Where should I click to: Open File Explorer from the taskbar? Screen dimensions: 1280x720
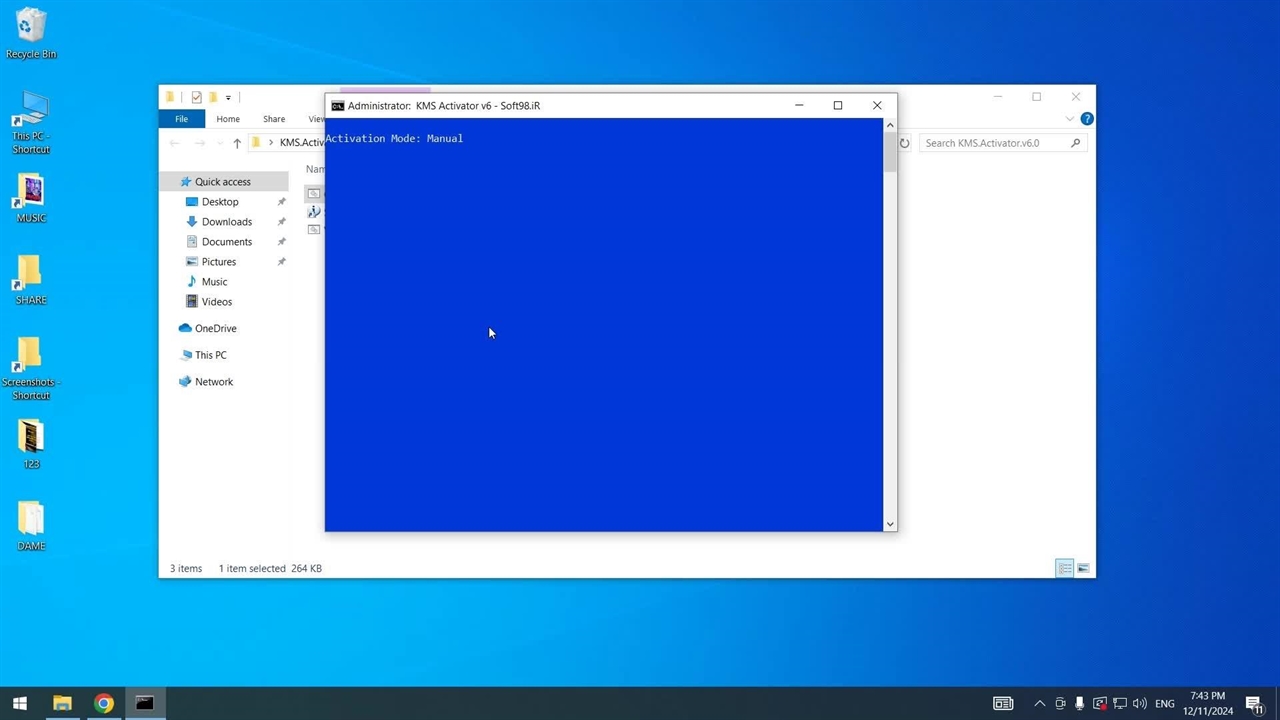point(62,703)
